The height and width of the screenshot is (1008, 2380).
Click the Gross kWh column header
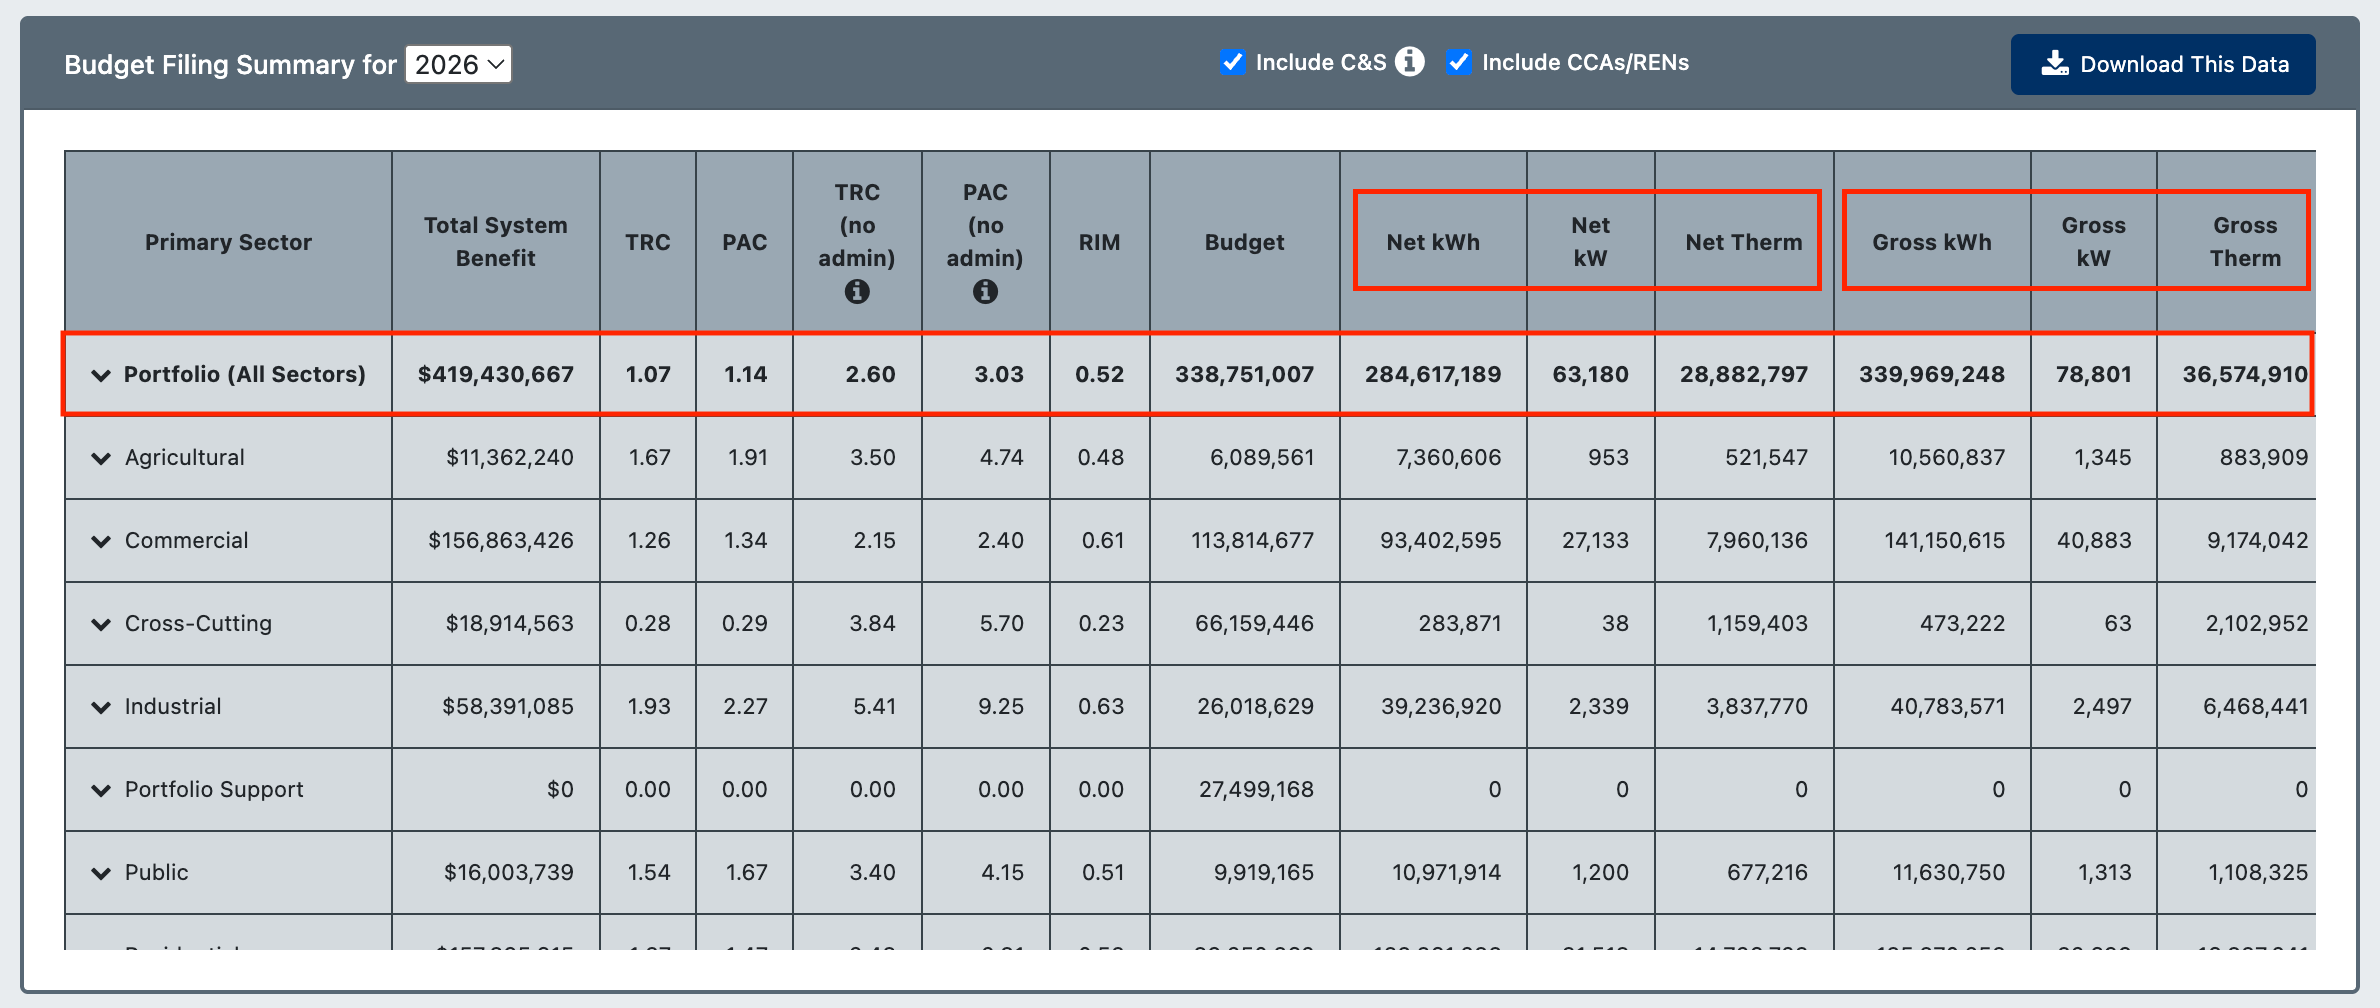[x=1932, y=242]
